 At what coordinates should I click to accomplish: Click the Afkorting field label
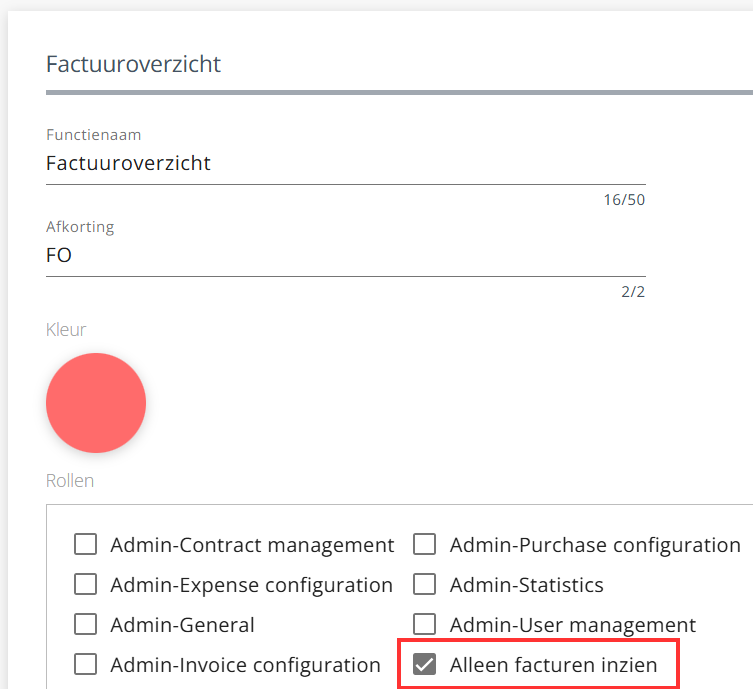click(80, 227)
